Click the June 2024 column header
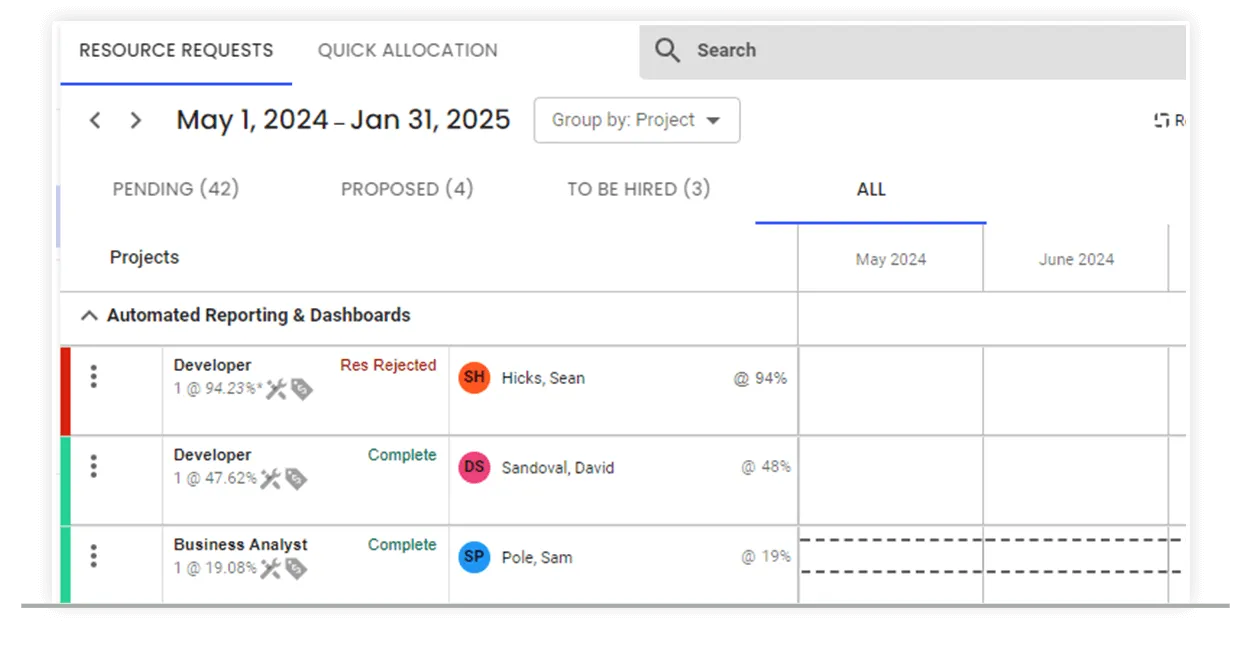 tap(1076, 259)
